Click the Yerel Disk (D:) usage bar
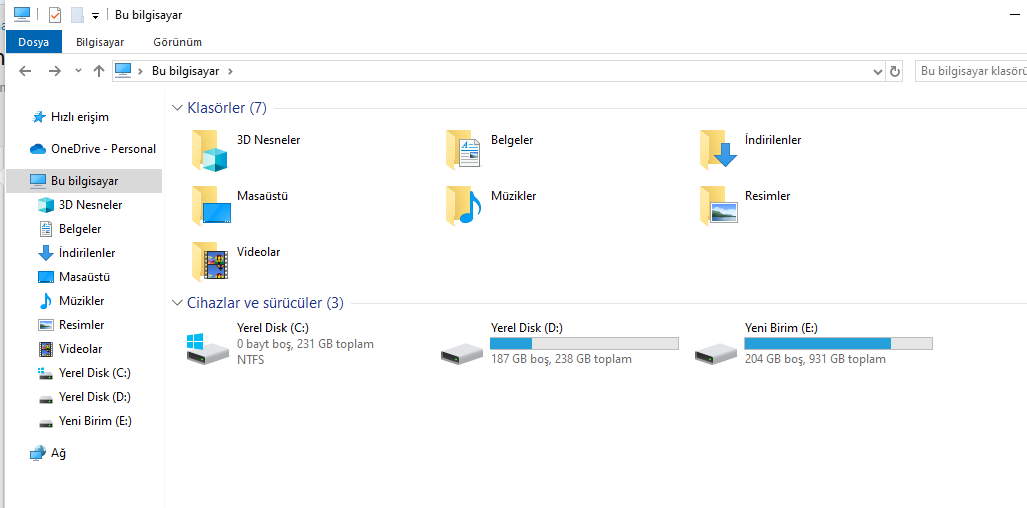 click(584, 344)
